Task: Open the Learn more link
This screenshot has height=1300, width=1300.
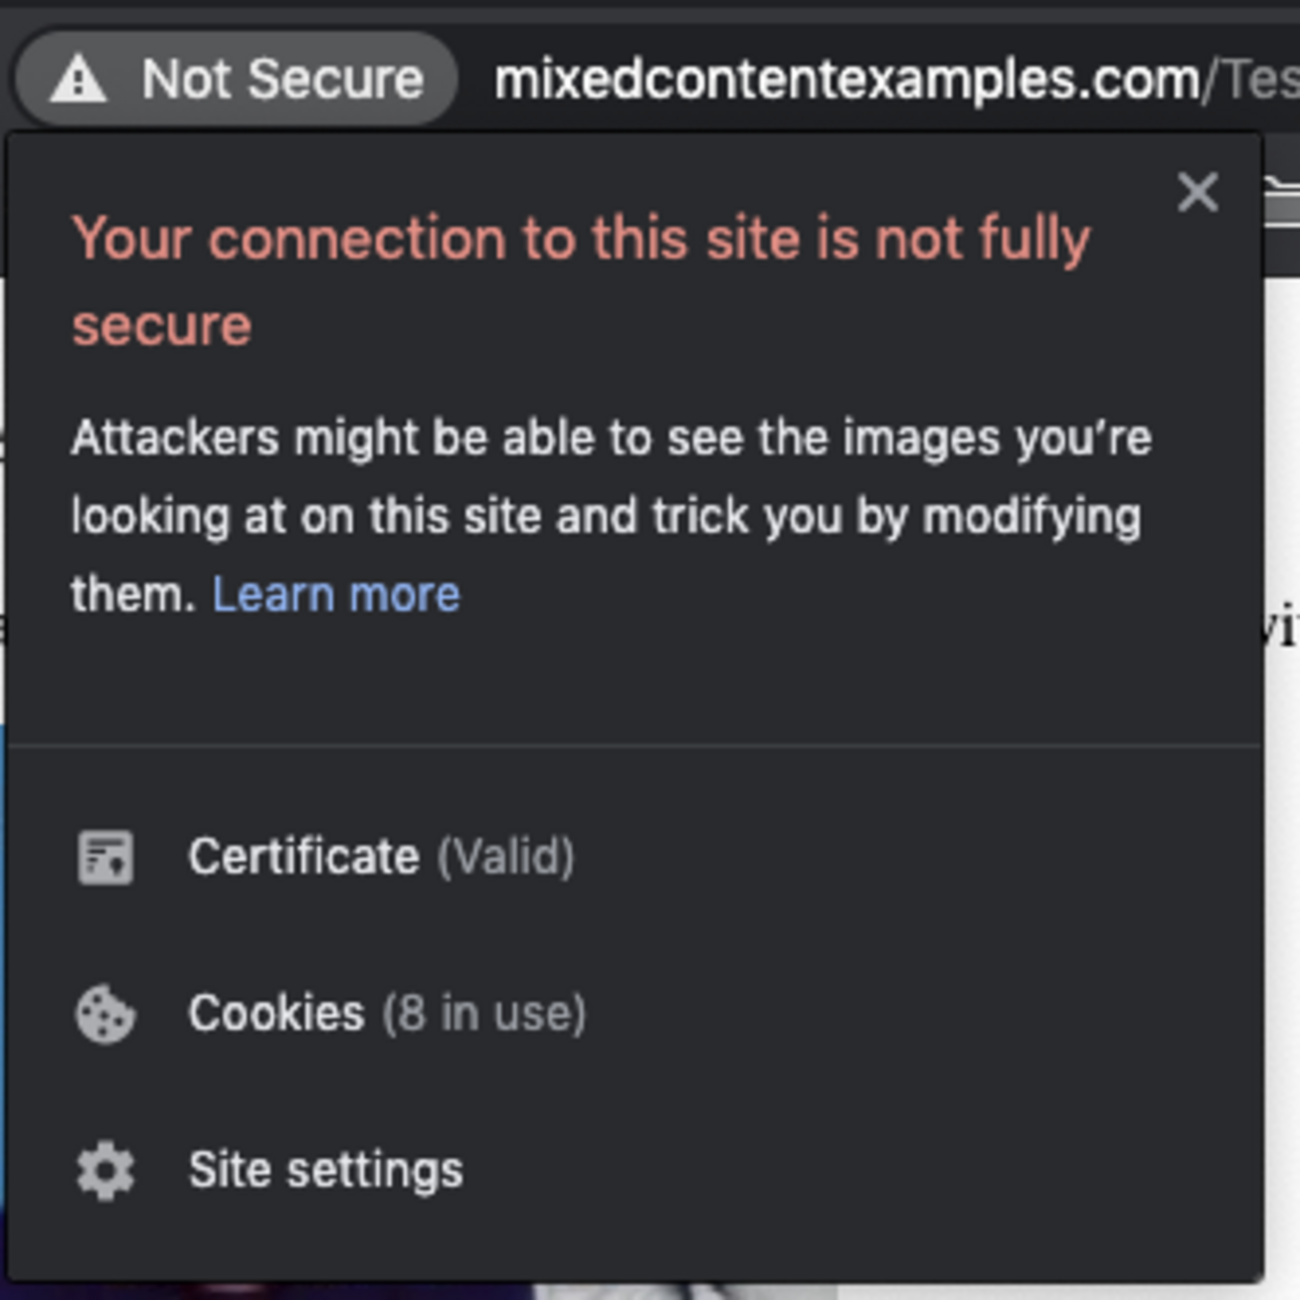Action: pyautogui.click(x=336, y=595)
